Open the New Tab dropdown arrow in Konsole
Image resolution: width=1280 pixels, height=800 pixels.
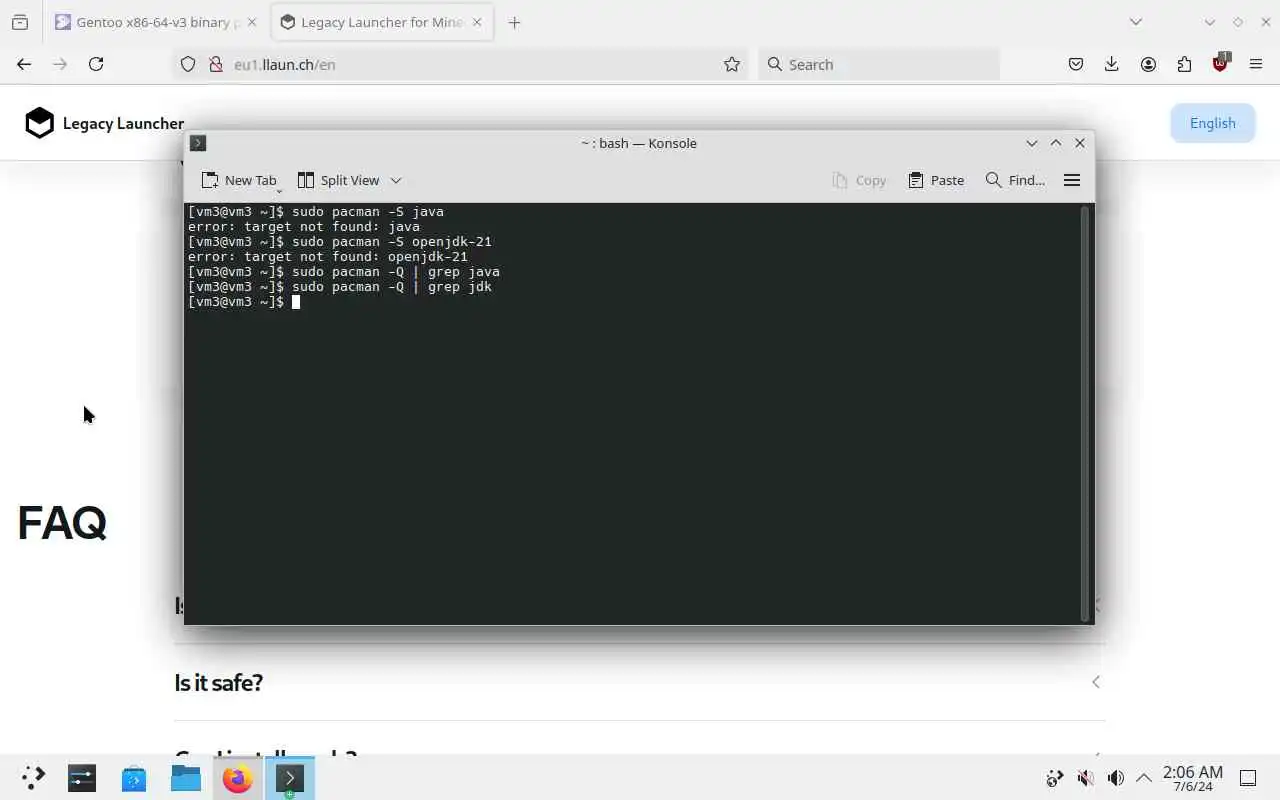[279, 190]
